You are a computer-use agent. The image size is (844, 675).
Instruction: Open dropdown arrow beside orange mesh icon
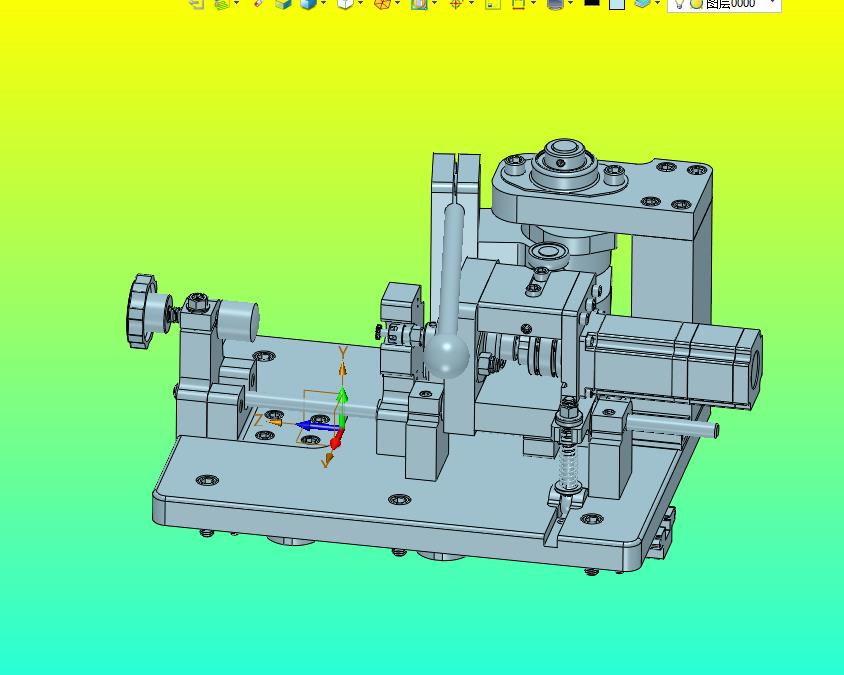pos(397,3)
